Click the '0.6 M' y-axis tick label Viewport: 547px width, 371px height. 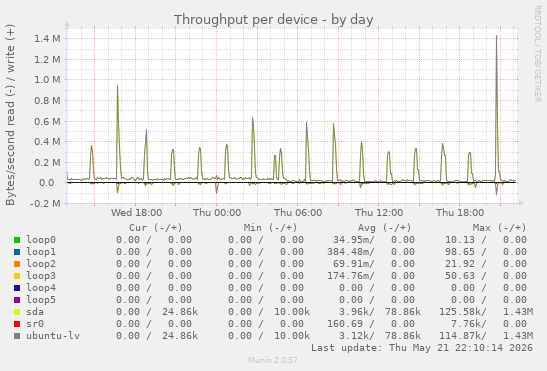pos(47,121)
